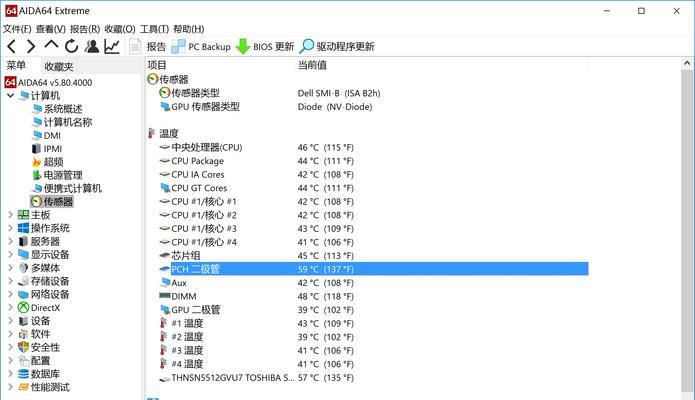The width and height of the screenshot is (695, 400).
Task: Click the 报告 report button
Action: pyautogui.click(x=147, y=46)
